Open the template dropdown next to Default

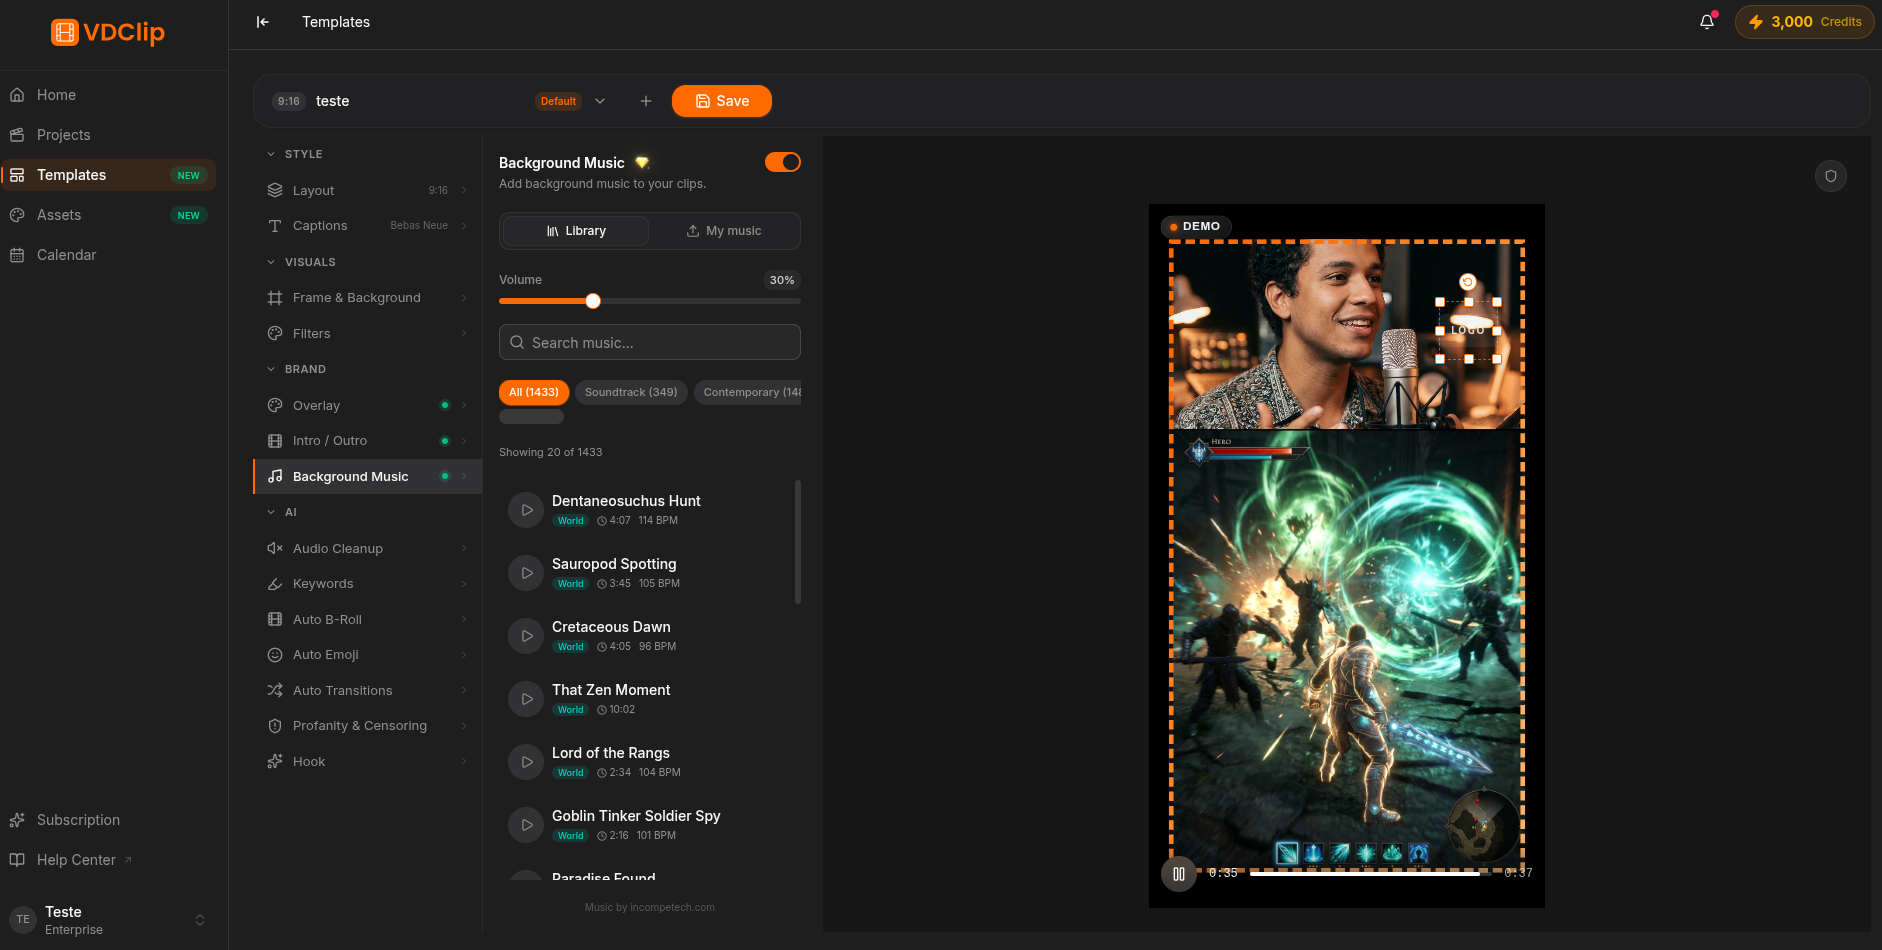[600, 101]
